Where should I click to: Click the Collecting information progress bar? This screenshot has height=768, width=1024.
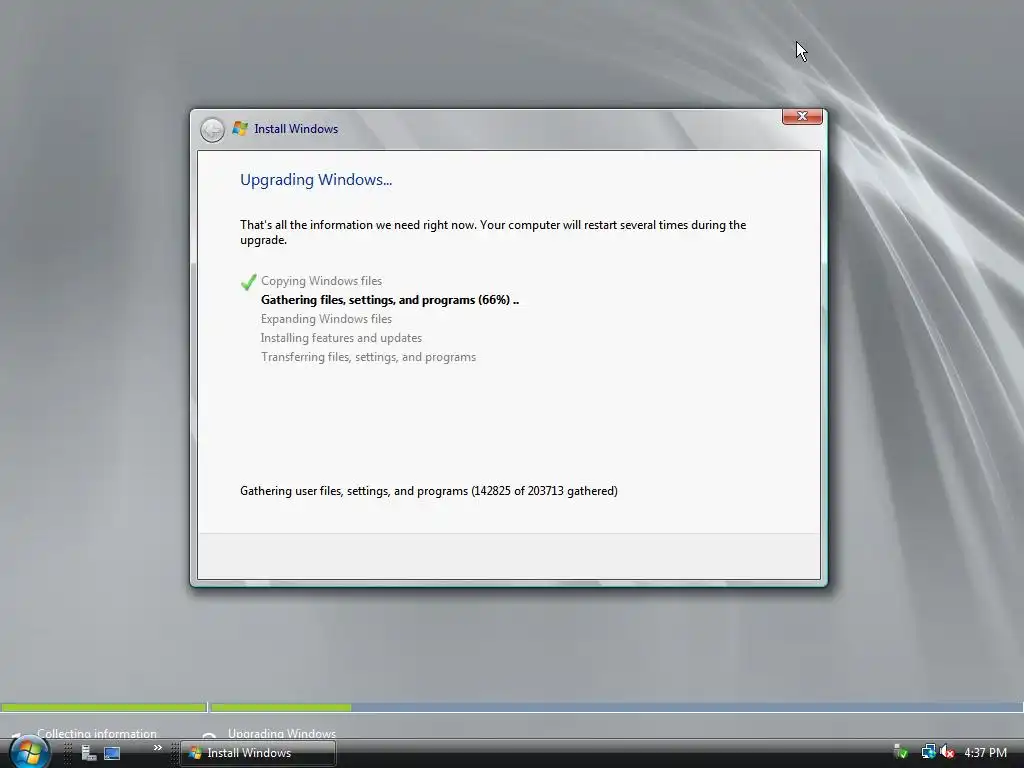point(104,707)
